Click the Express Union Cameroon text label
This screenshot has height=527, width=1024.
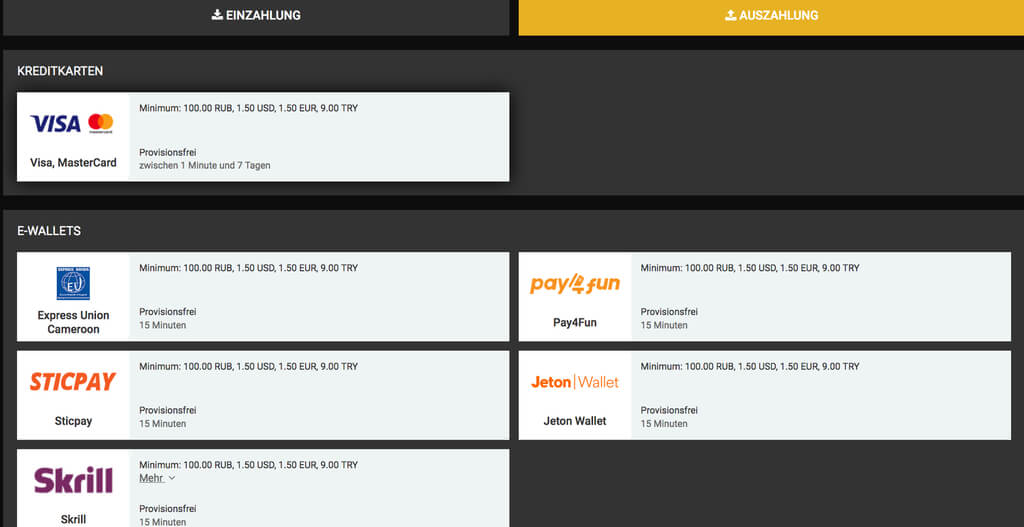tap(73, 322)
